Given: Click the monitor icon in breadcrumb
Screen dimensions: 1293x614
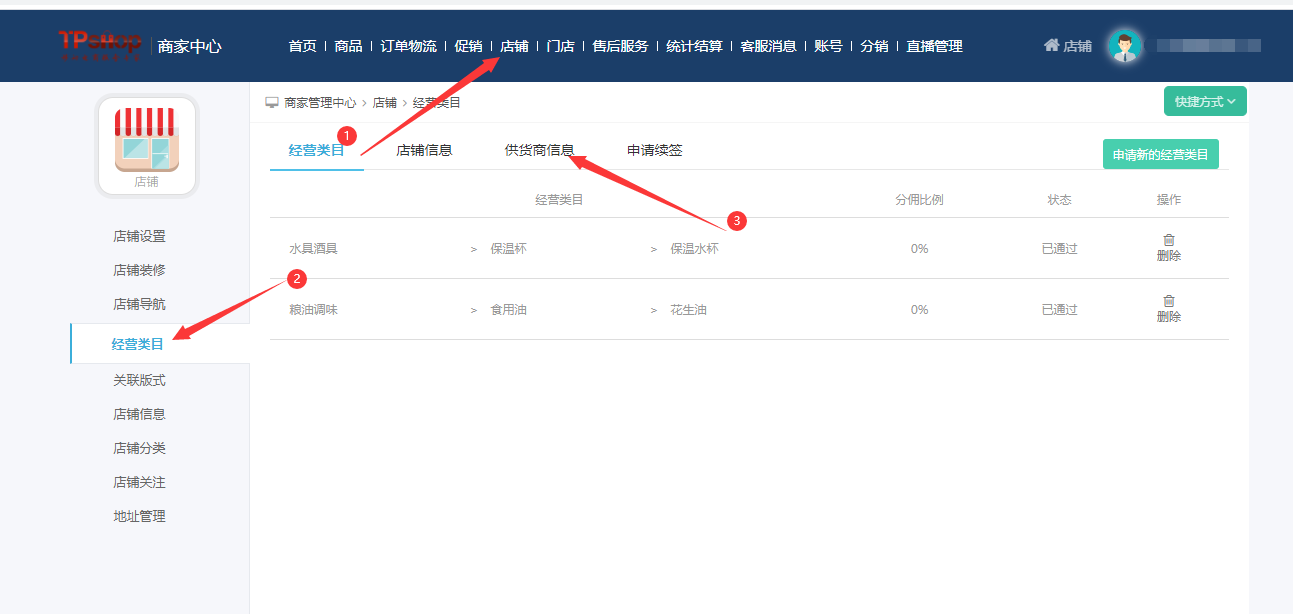Looking at the screenshot, I should 272,102.
